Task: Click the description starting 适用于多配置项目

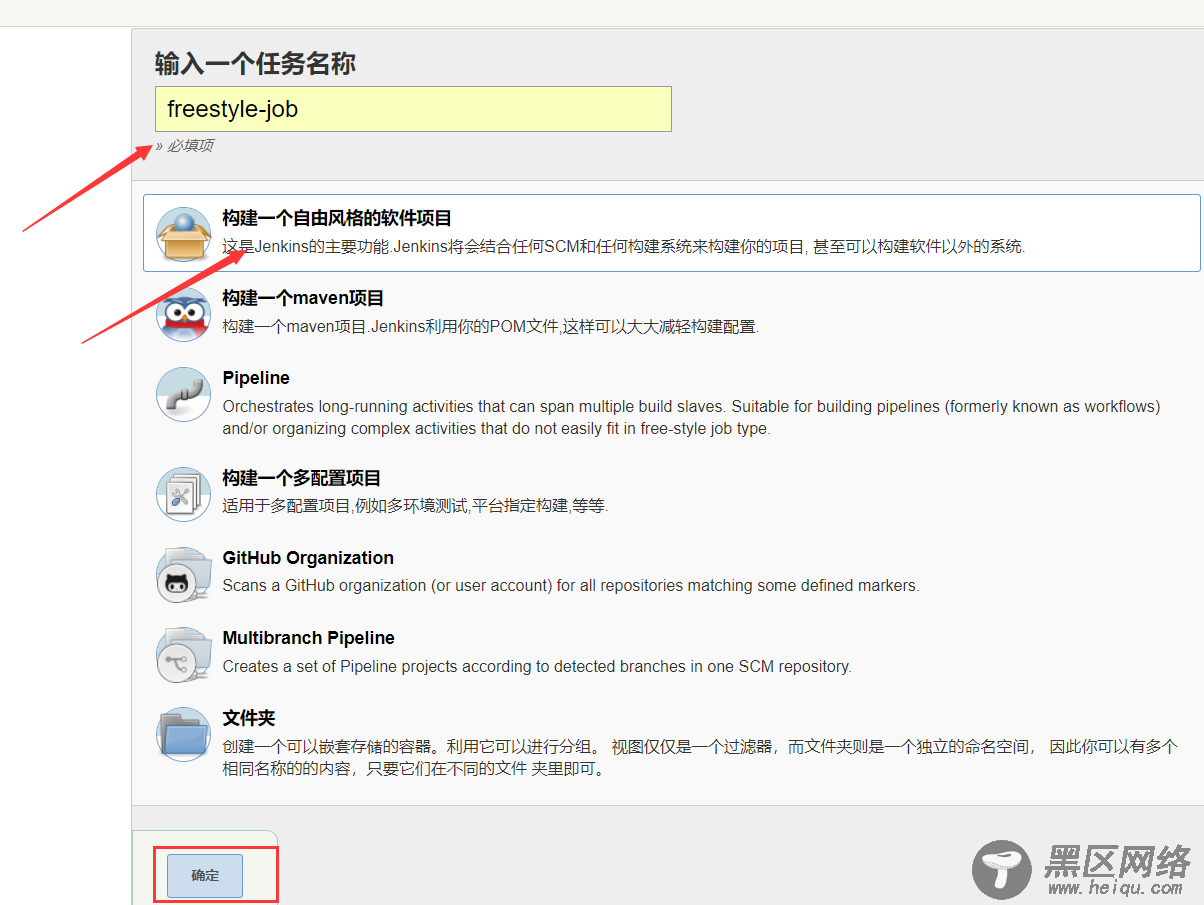Action: click(415, 506)
